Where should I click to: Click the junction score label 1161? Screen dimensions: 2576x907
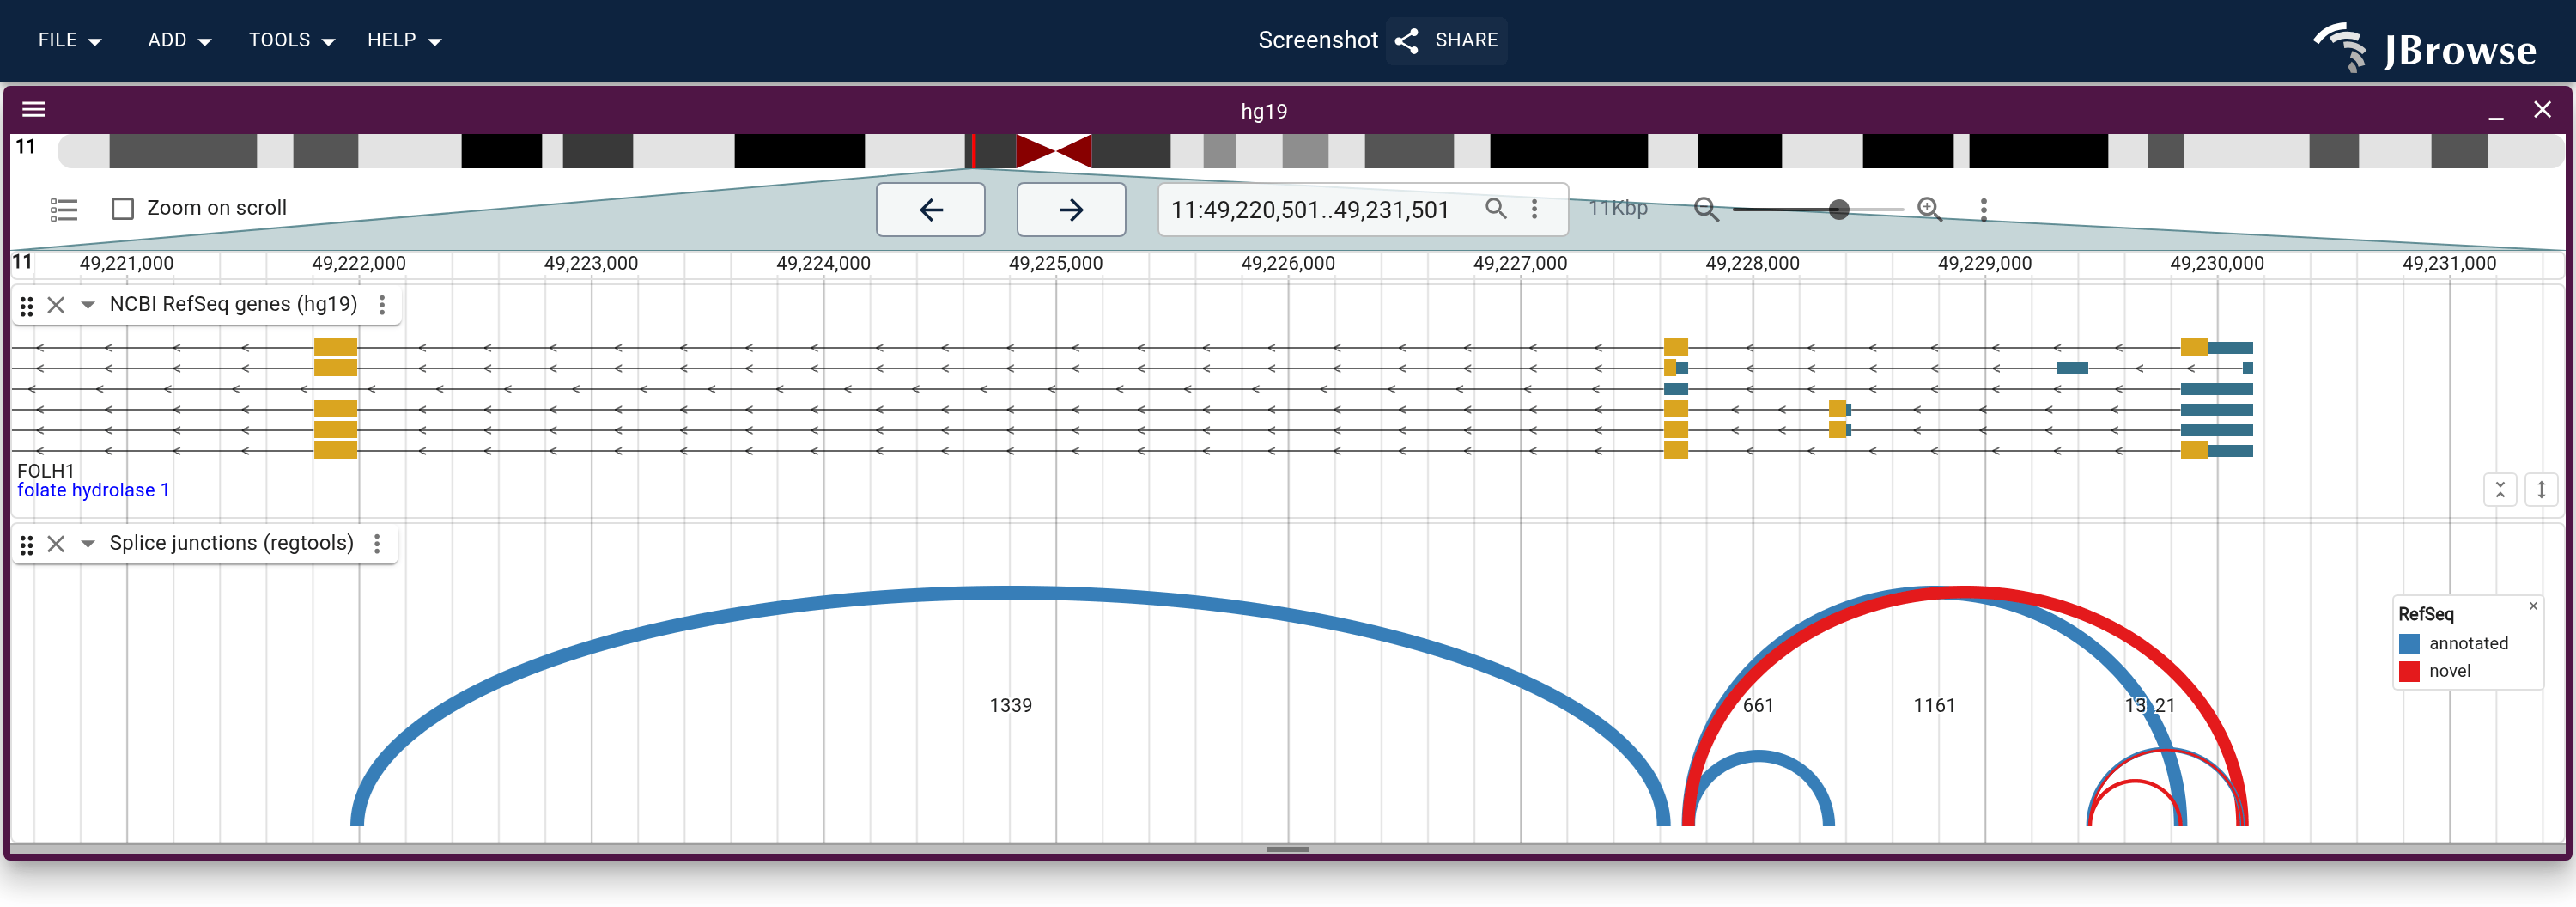1934,706
